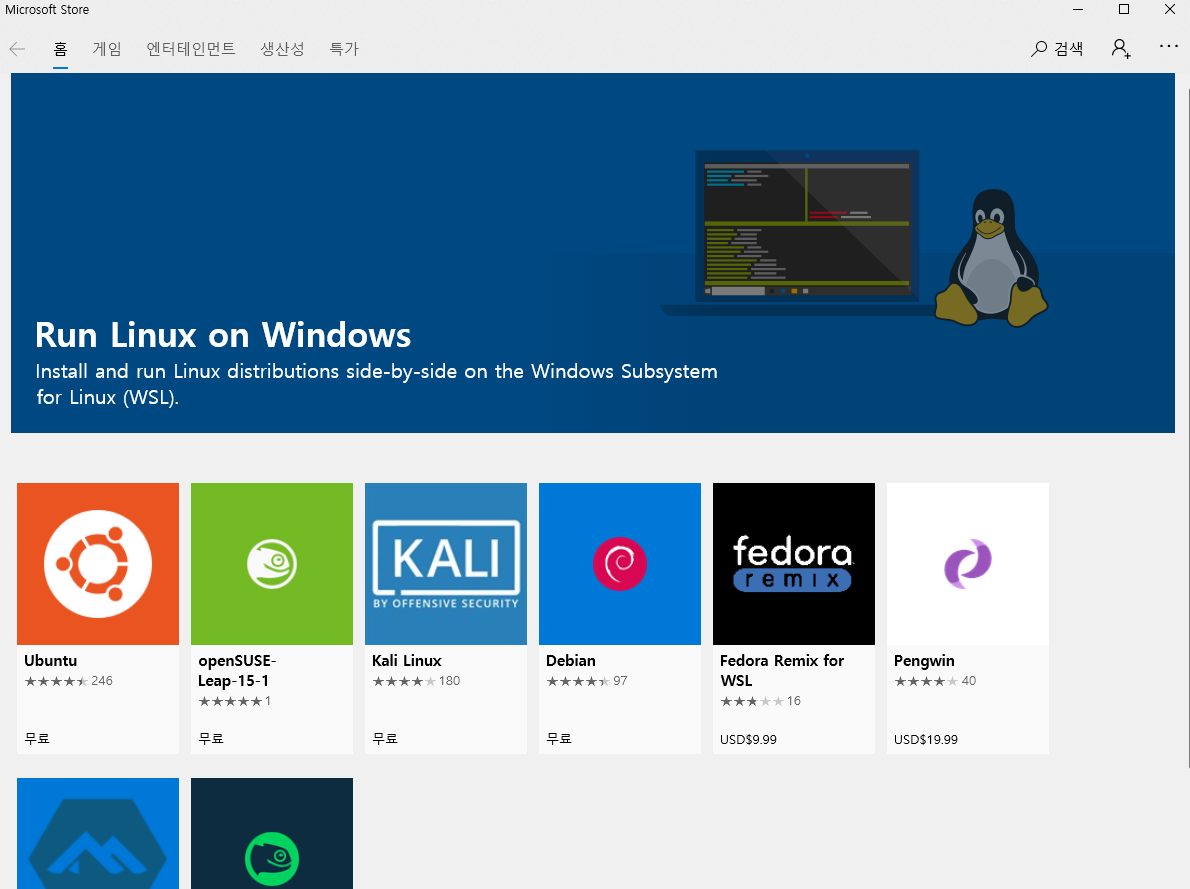Screen dimensions: 1190x889
Task: Open the 홈 tab
Action: [61, 49]
